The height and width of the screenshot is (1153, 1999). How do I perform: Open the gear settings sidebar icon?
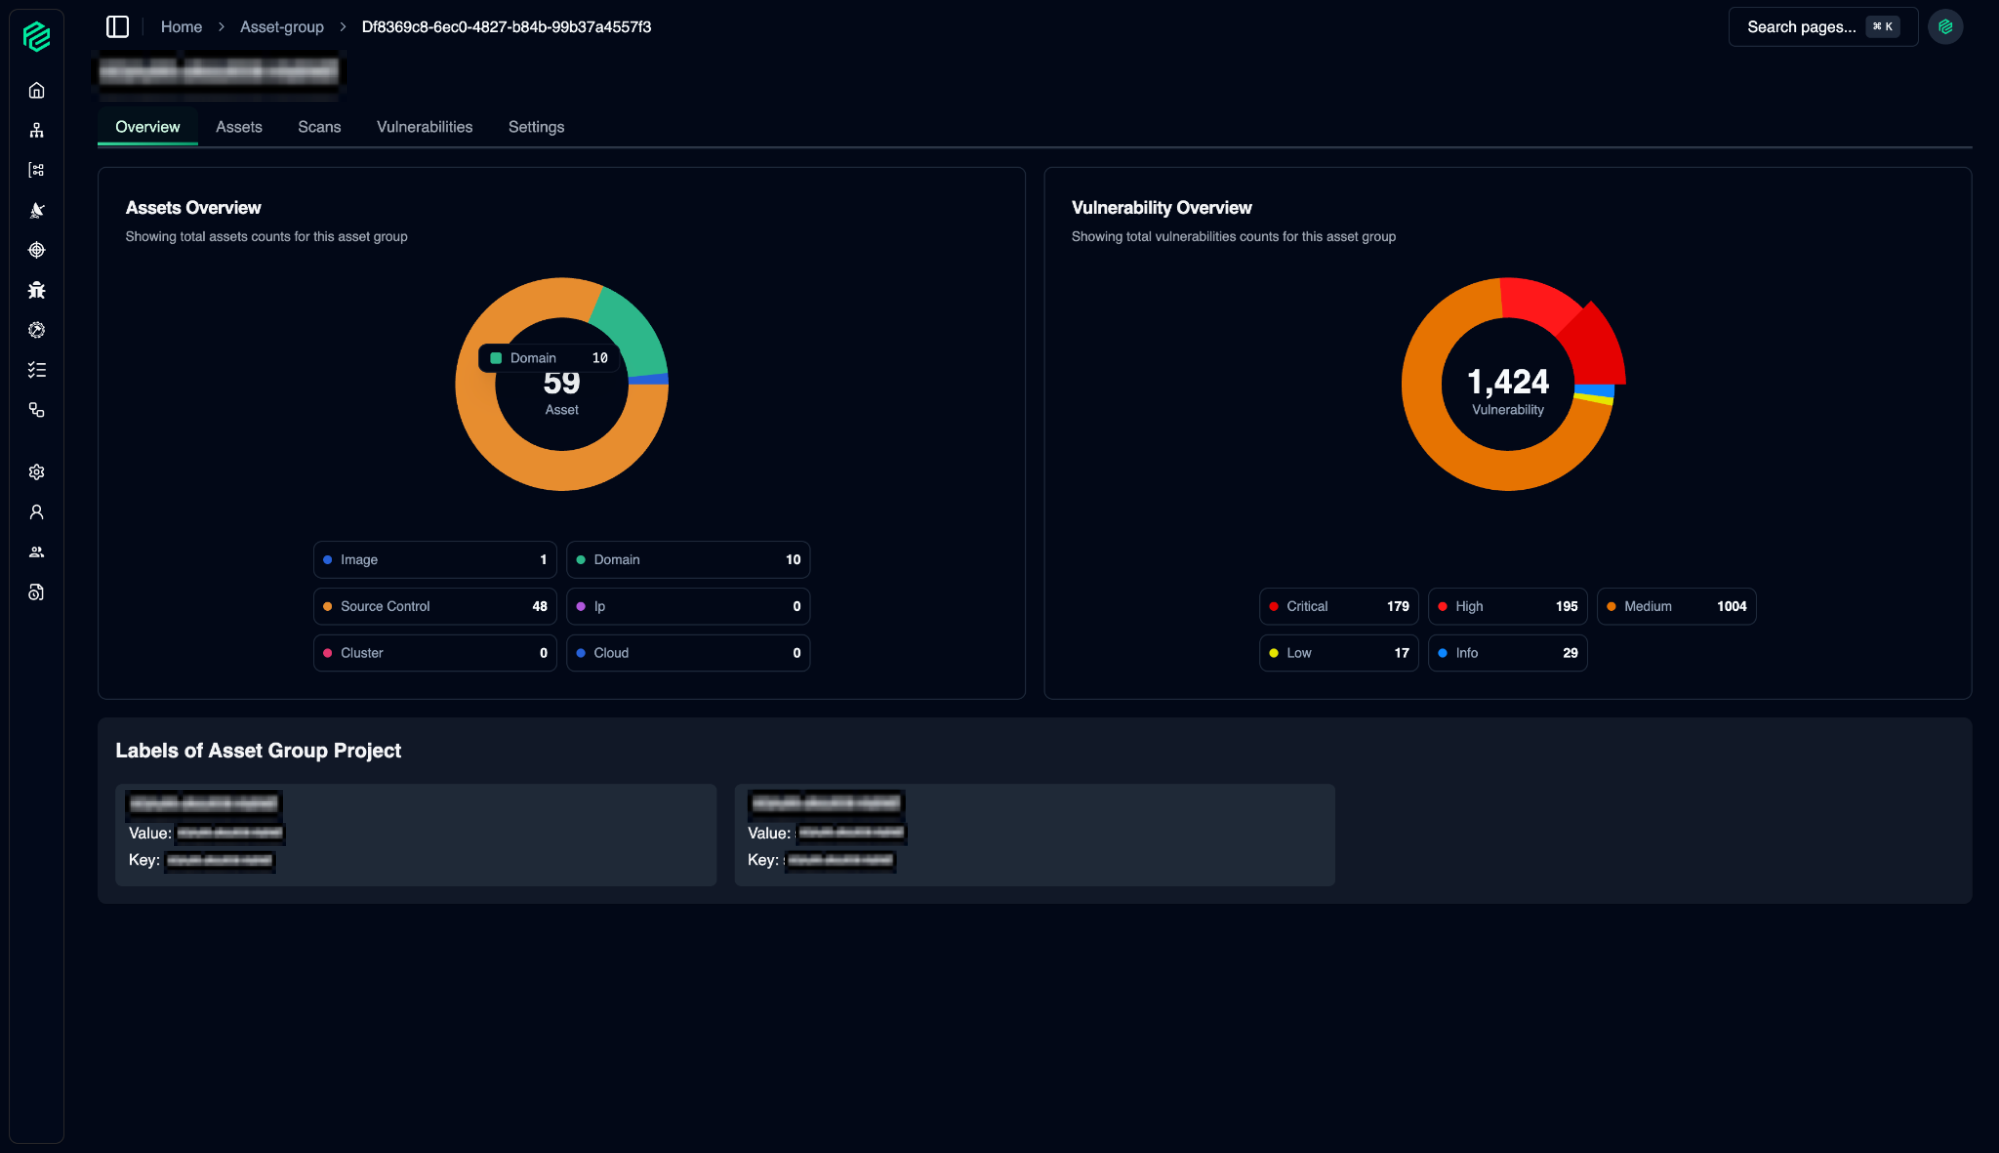tap(37, 472)
